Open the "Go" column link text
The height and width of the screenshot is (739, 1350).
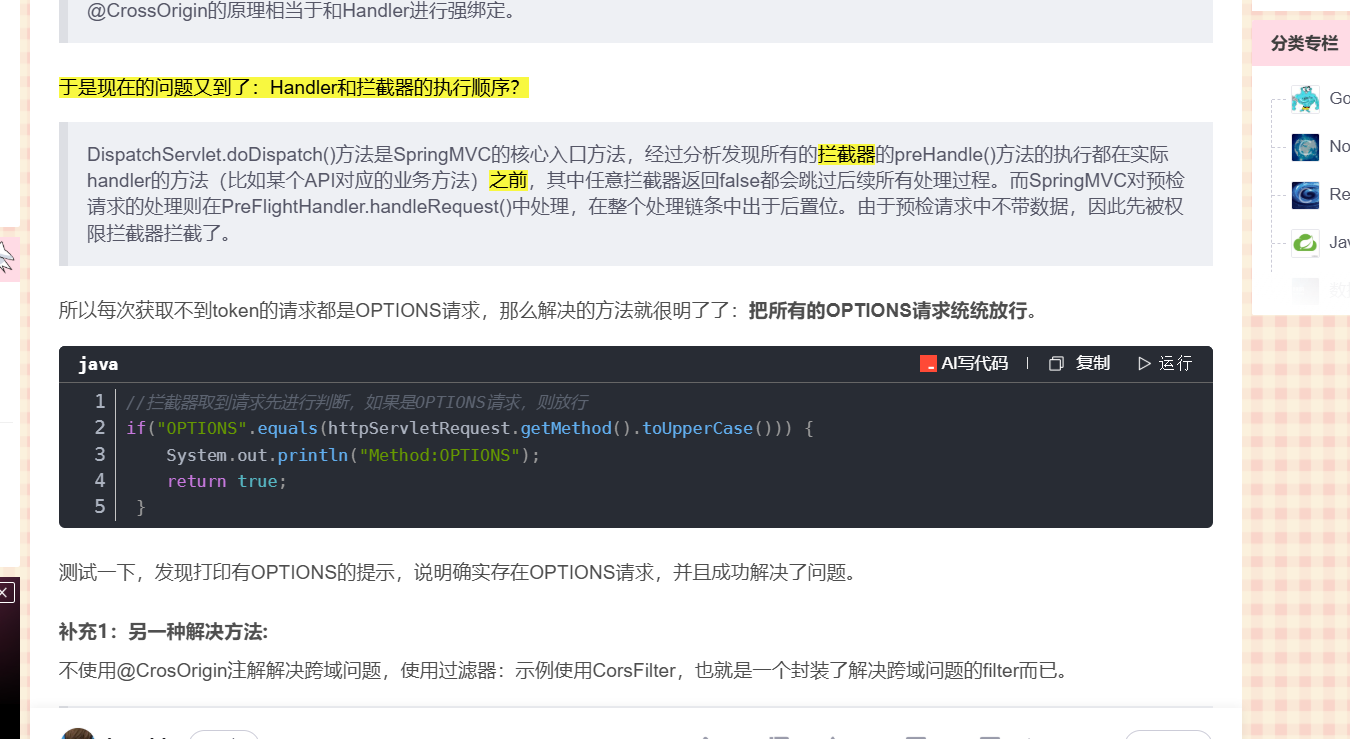click(1339, 98)
